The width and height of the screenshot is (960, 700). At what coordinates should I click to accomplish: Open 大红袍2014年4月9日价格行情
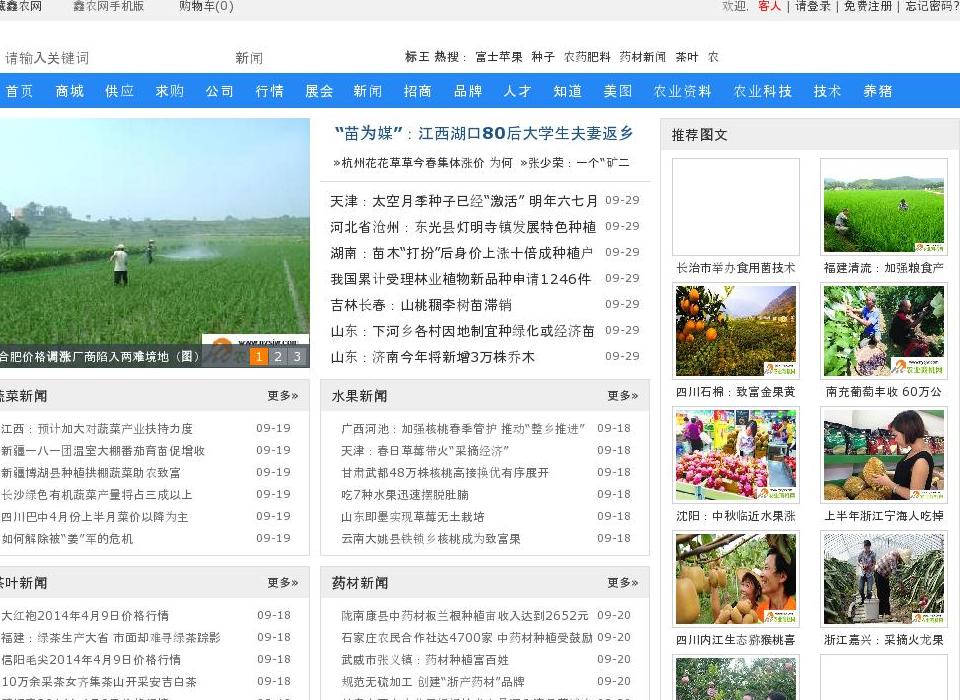point(85,615)
